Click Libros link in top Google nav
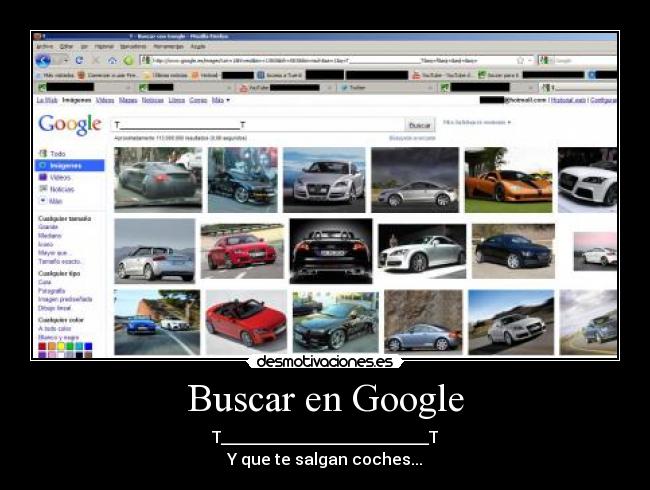Viewport: 650px width, 490px height. point(177,100)
